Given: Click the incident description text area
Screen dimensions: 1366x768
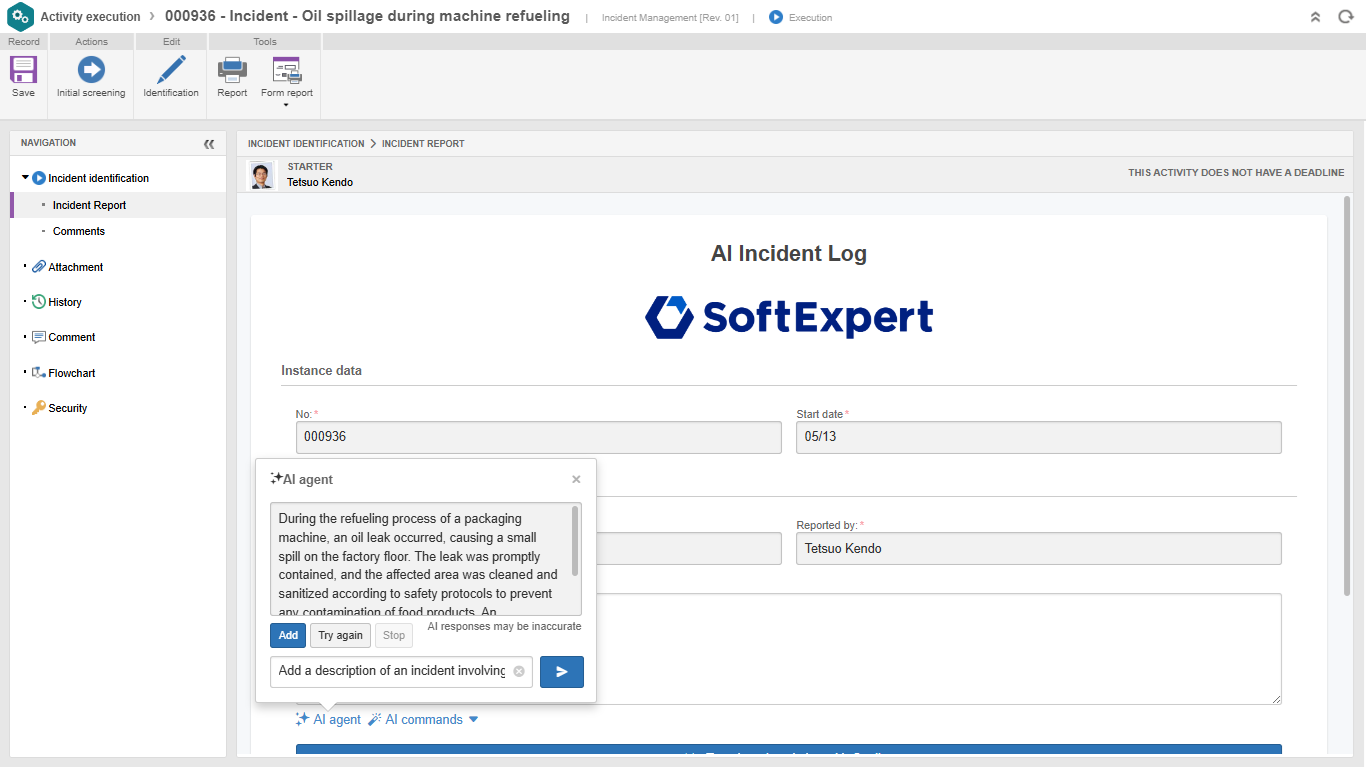Looking at the screenshot, I should coord(789,649).
